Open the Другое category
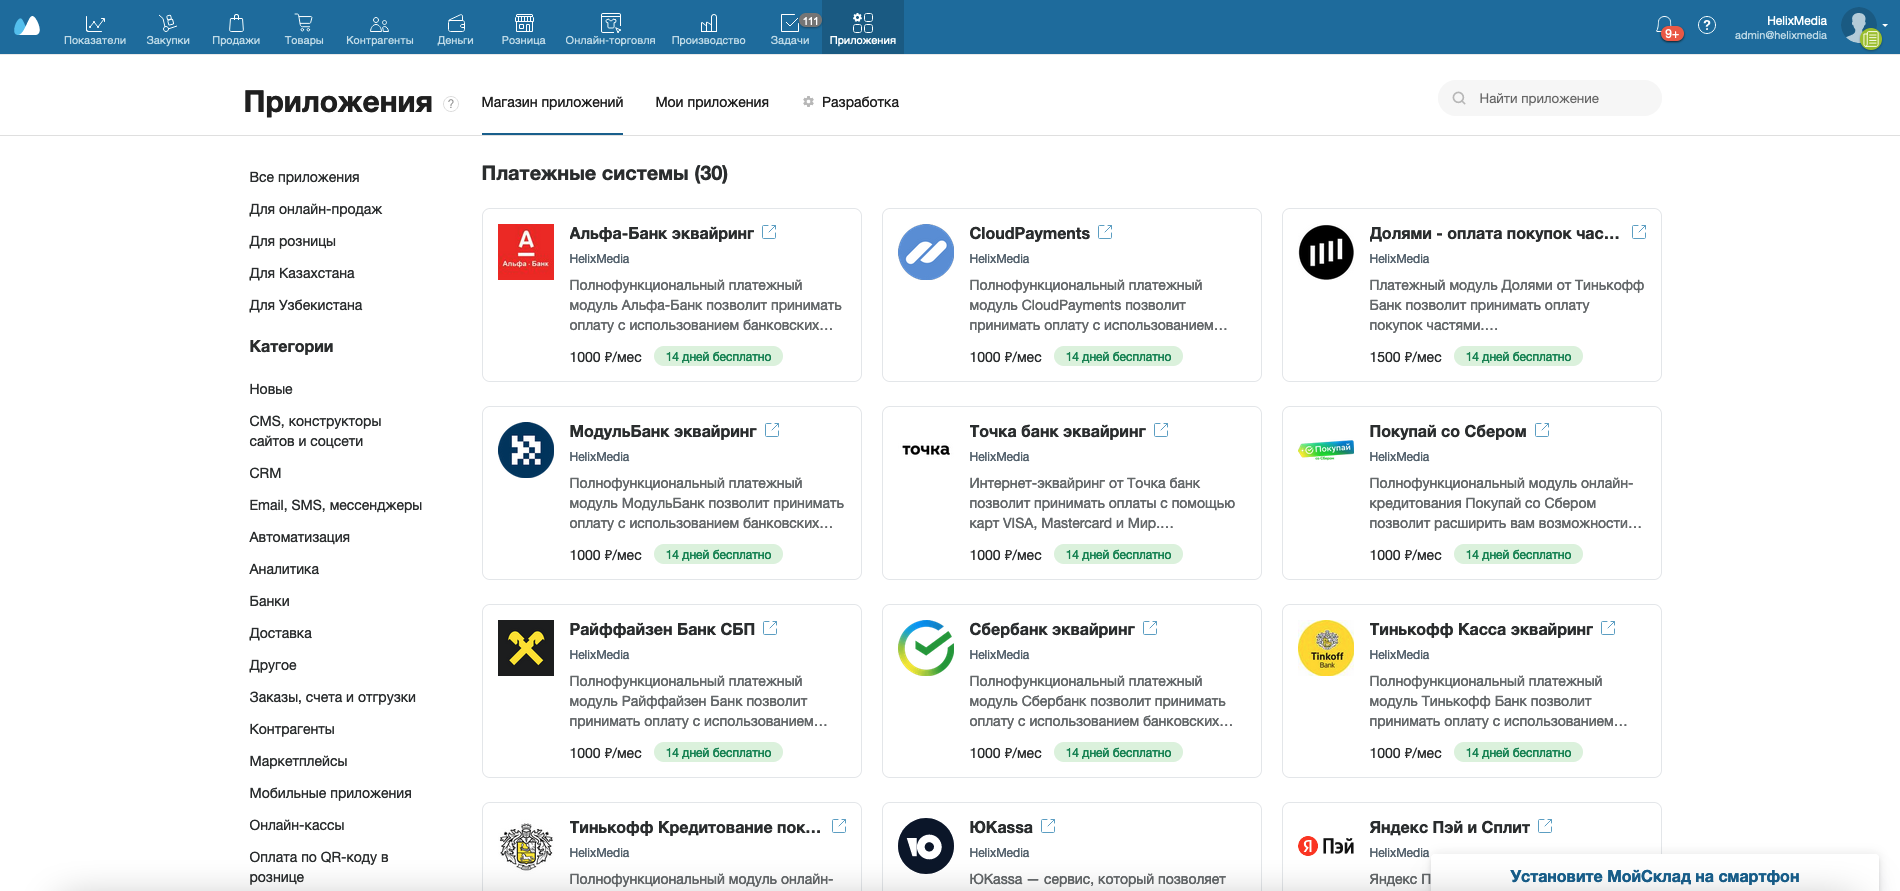Viewport: 1900px width, 891px height. pos(273,665)
